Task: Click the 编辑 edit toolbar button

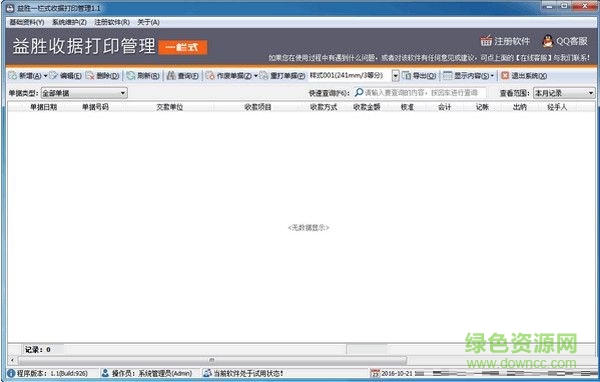Action: coord(65,76)
